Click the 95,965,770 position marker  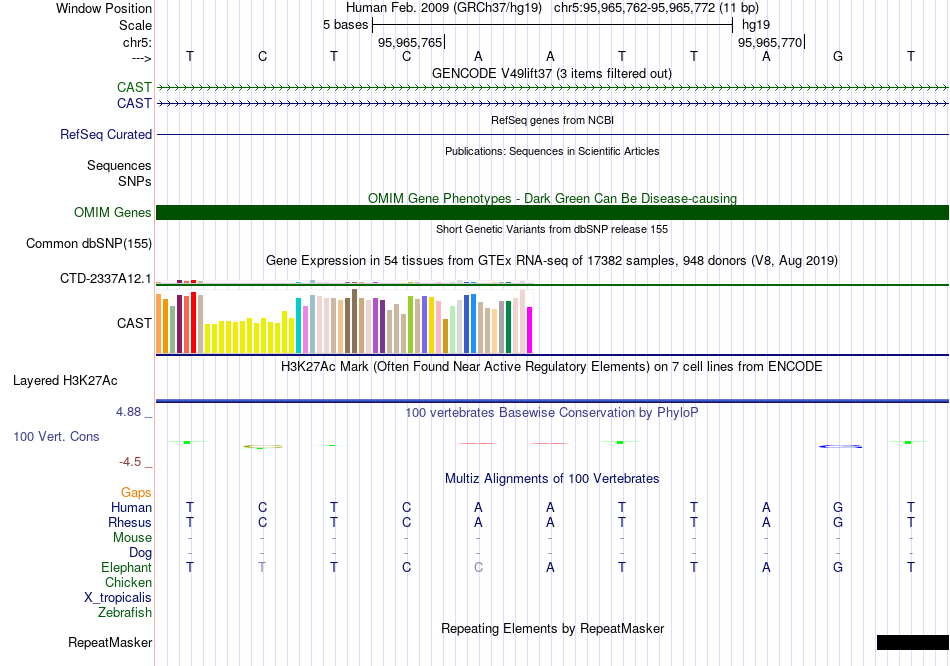pos(771,42)
